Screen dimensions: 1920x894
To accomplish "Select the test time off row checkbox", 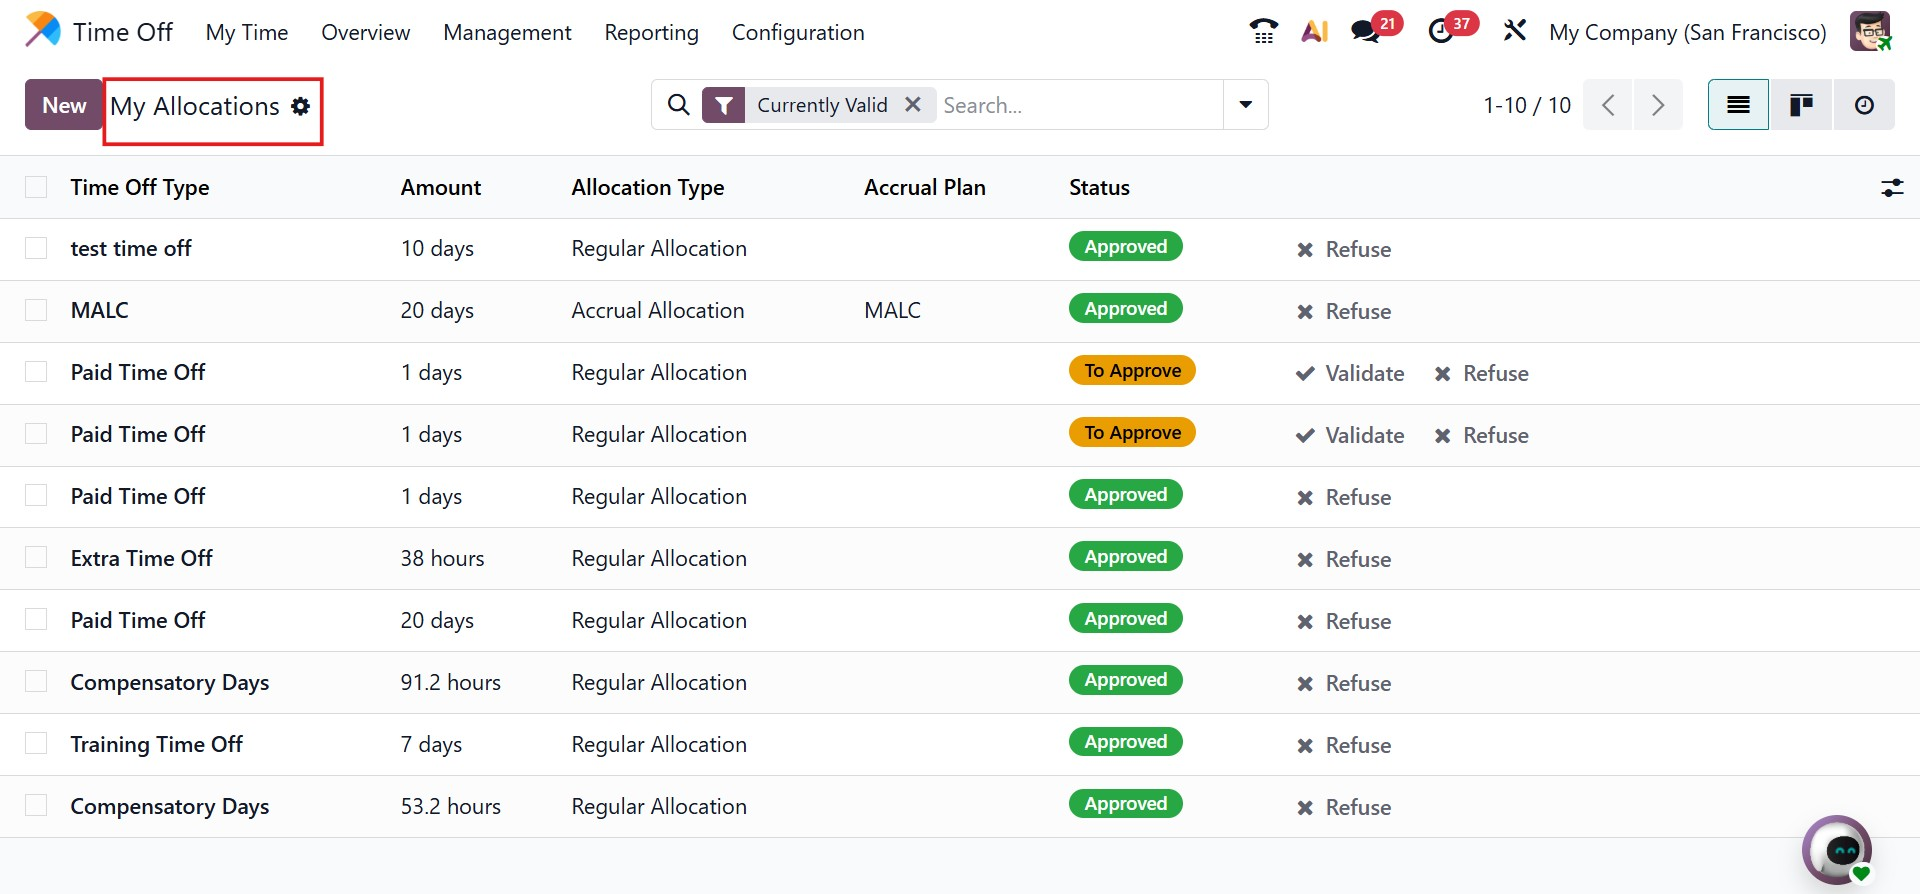I will pos(36,248).
